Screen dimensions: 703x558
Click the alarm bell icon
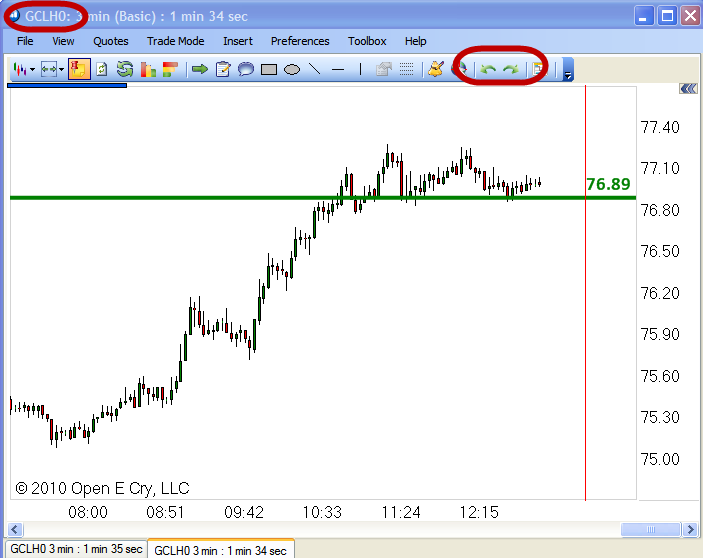click(435, 69)
